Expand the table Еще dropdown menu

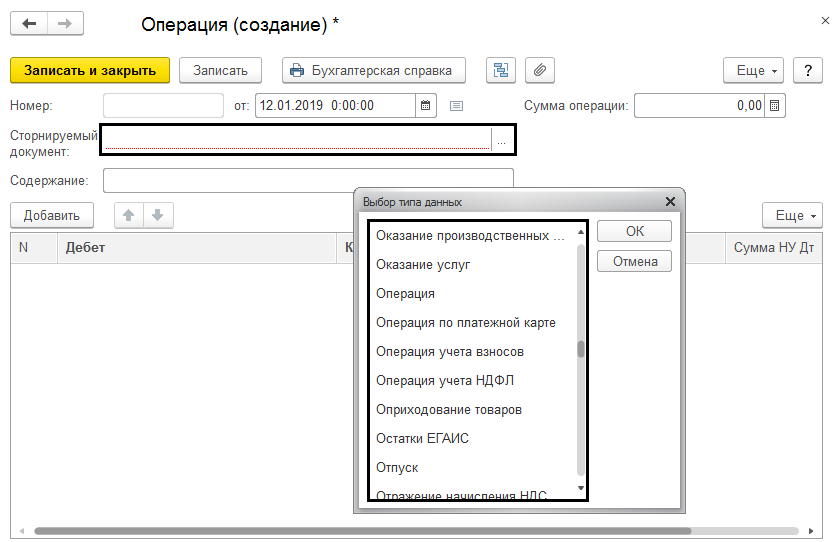(x=791, y=215)
